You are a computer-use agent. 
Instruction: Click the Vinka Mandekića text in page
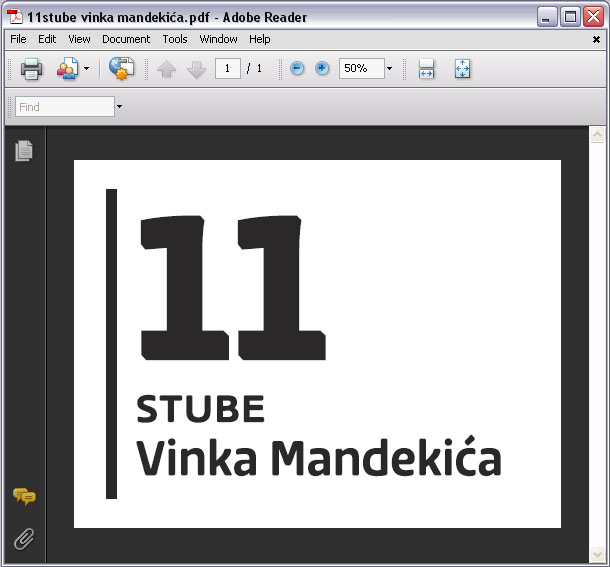tap(319, 457)
